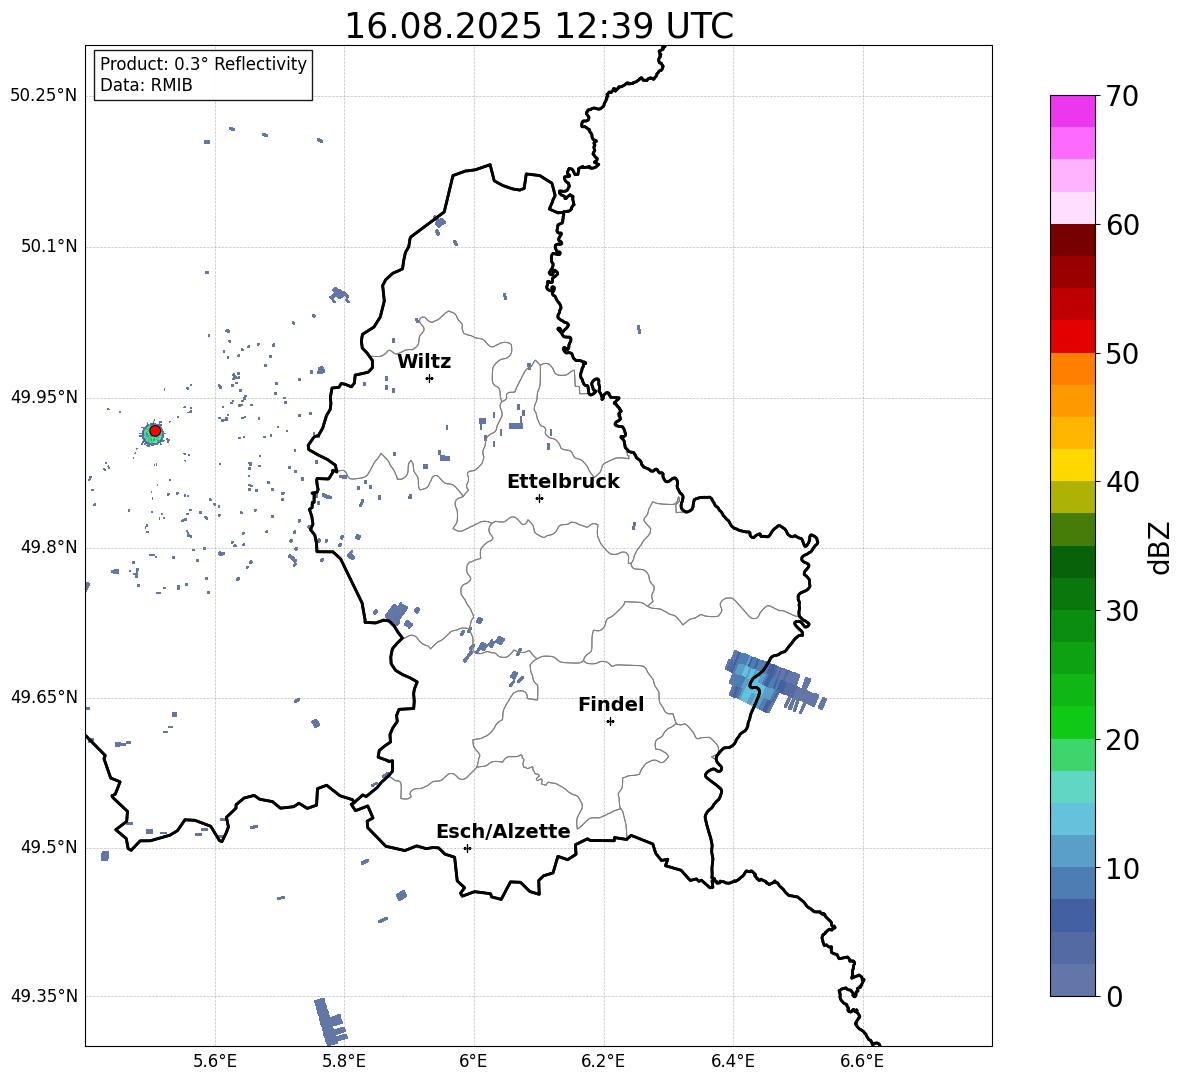Click the 5.8°E longitude label
This screenshot has height=1081, width=1184.
pyautogui.click(x=344, y=1061)
